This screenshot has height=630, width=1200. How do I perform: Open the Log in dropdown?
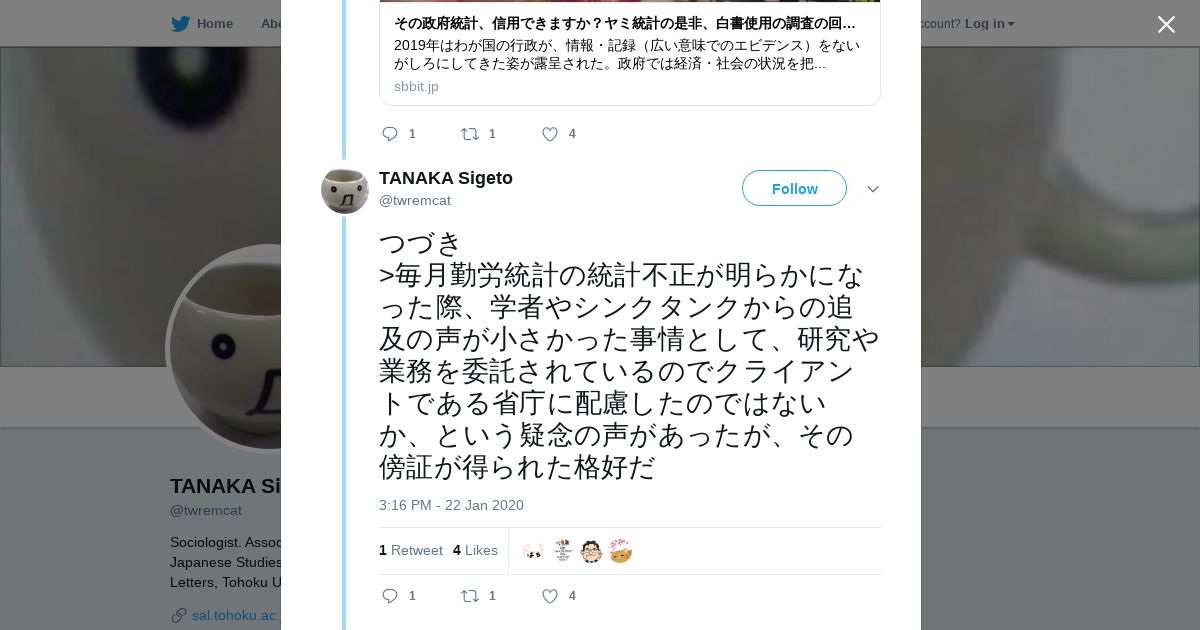click(x=989, y=24)
